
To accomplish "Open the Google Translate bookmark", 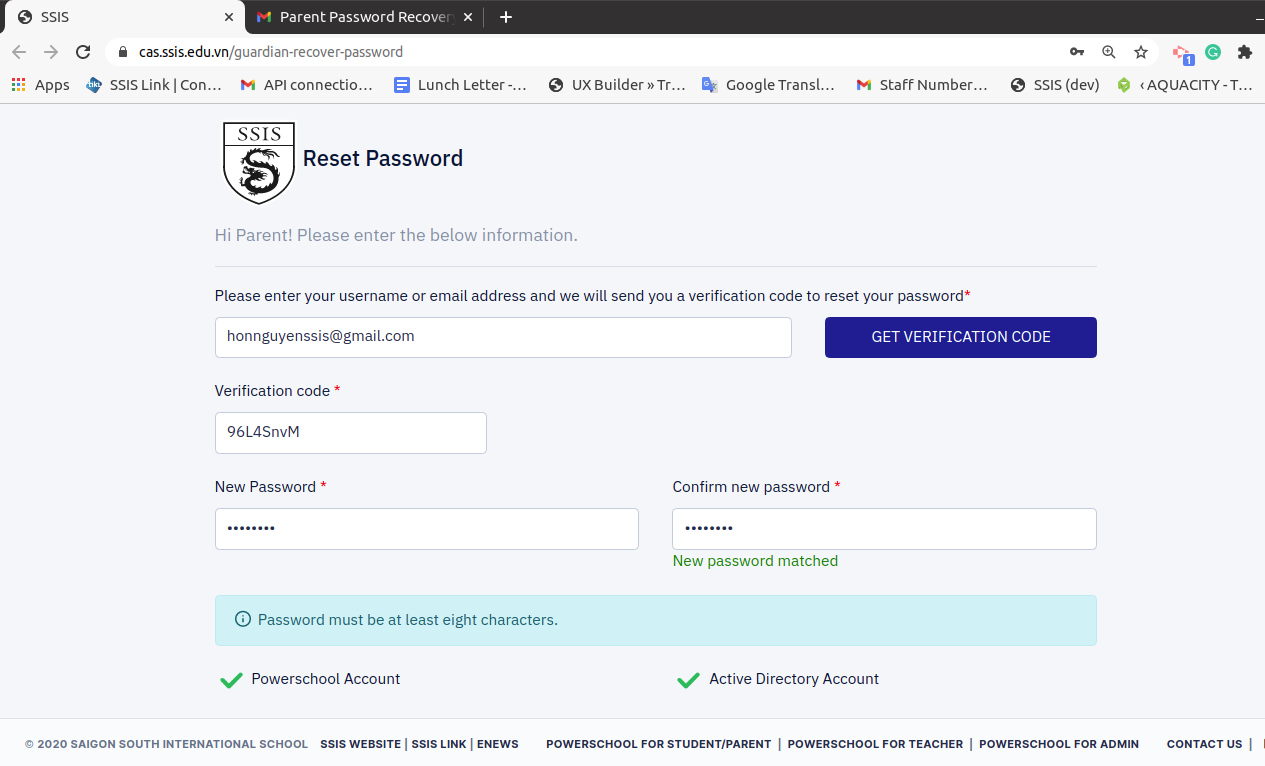I will (x=768, y=85).
